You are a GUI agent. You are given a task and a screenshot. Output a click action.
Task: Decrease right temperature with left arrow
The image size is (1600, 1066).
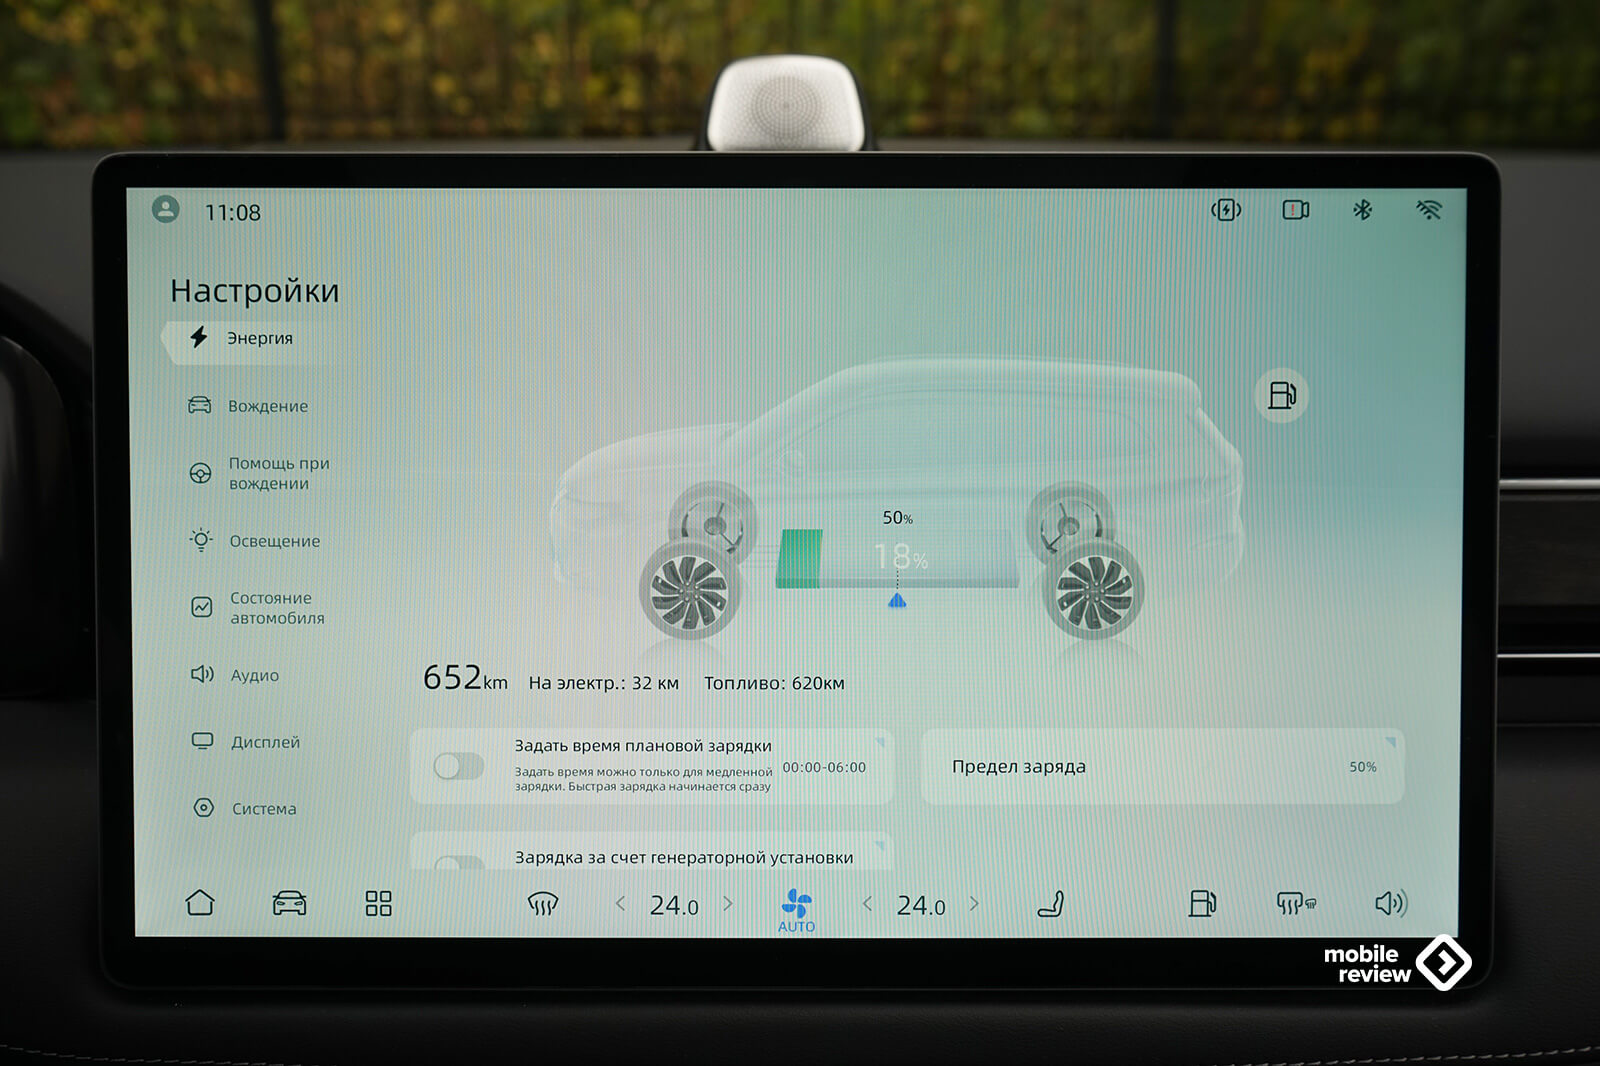point(867,904)
